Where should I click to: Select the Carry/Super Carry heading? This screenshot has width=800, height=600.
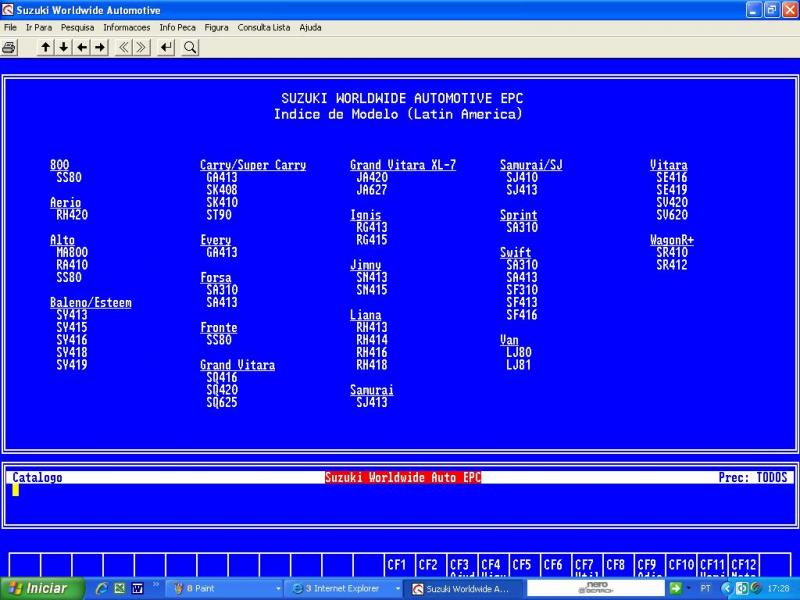click(x=253, y=165)
